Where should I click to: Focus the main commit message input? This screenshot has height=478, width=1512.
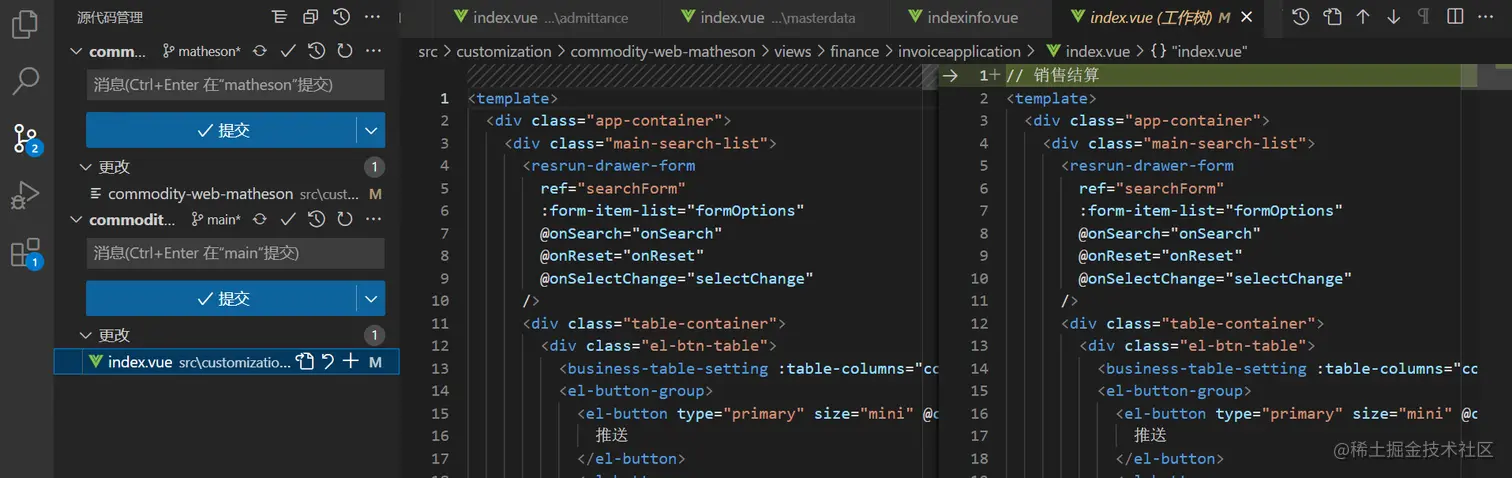coord(235,253)
